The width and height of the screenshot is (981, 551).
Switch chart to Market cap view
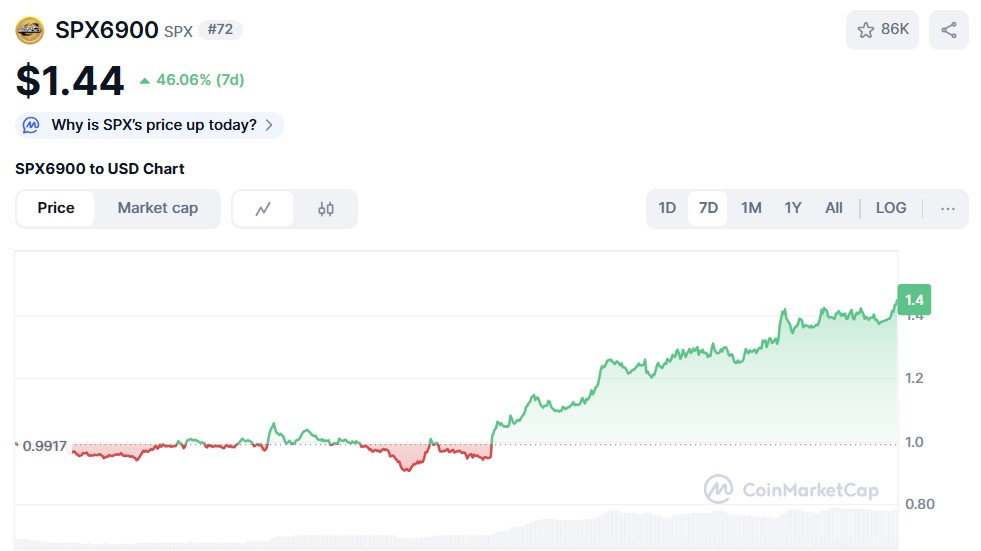[x=158, y=208]
